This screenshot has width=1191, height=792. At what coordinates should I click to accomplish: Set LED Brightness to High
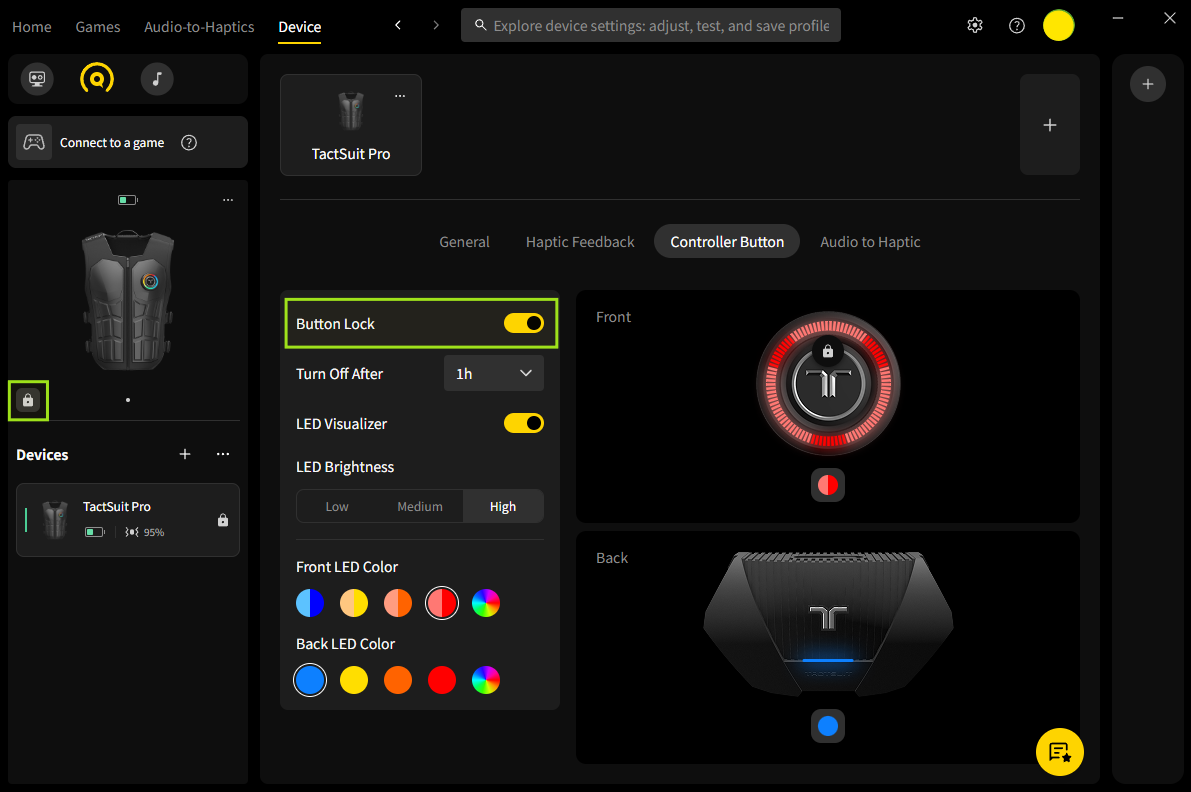[x=503, y=506]
